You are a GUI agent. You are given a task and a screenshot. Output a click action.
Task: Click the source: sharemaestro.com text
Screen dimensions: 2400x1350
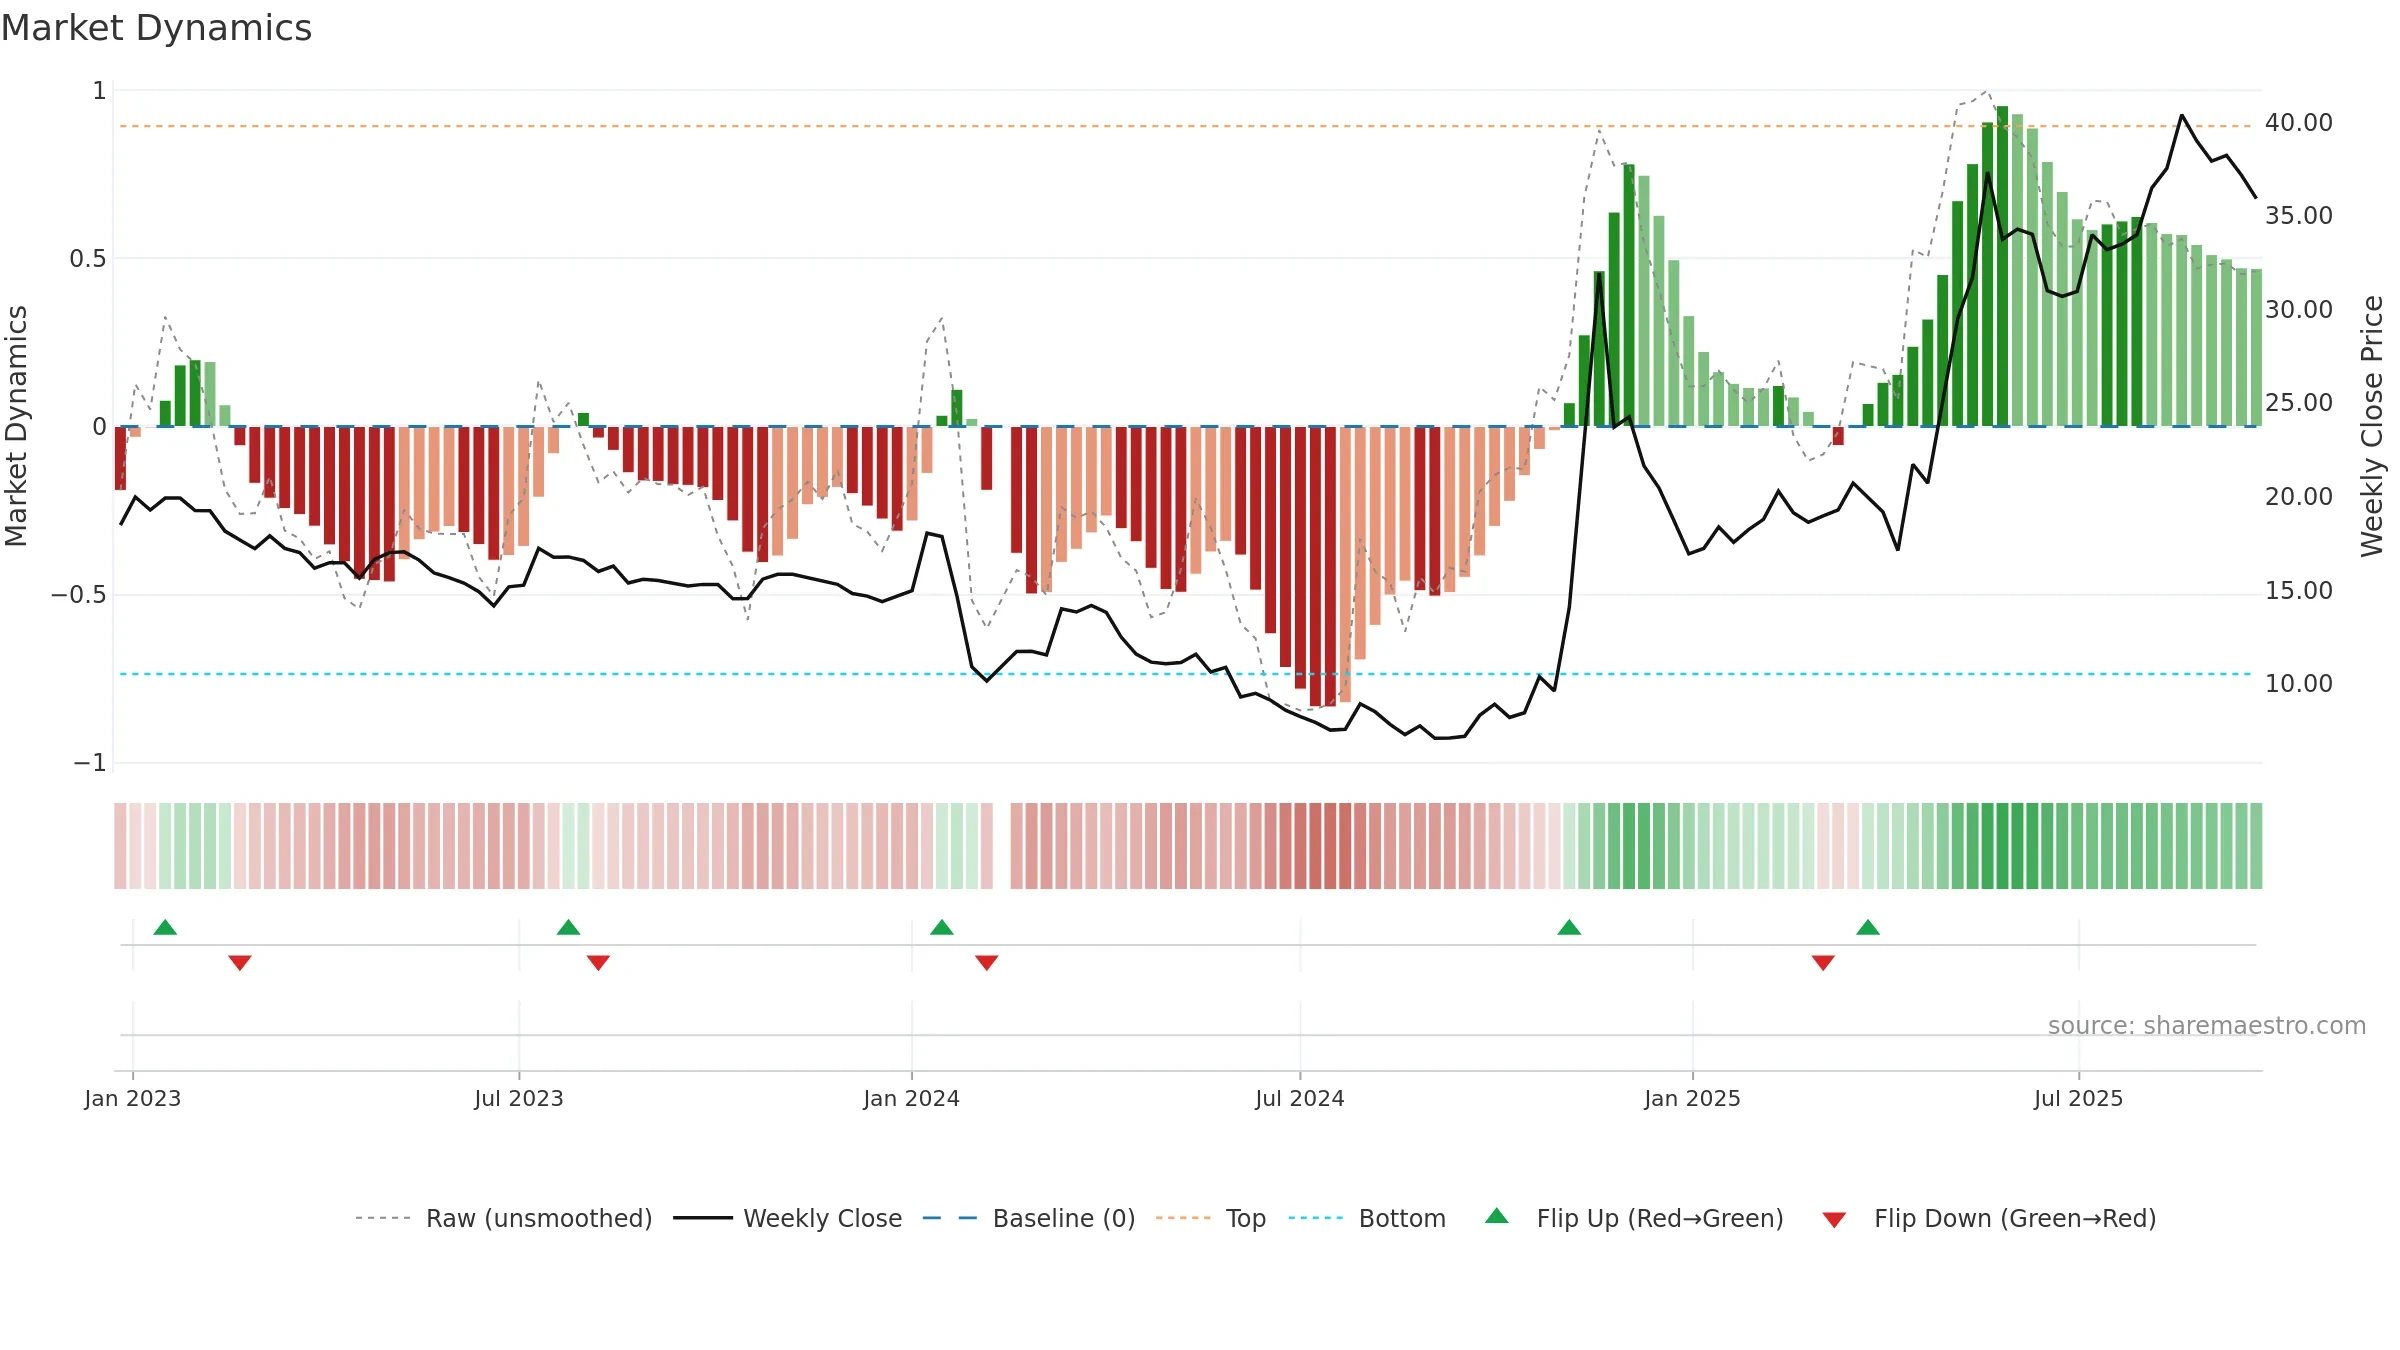pyautogui.click(x=2207, y=1025)
